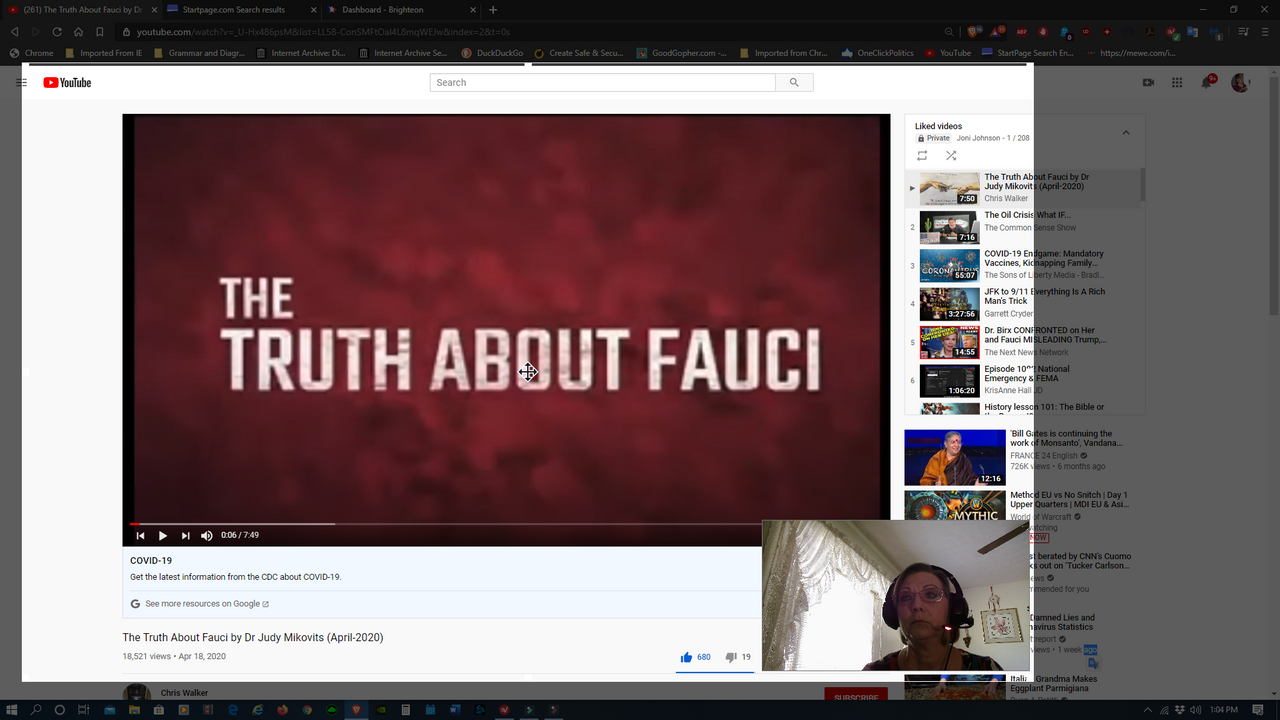Toggle shuffle for Liked videos playlist

tap(951, 156)
